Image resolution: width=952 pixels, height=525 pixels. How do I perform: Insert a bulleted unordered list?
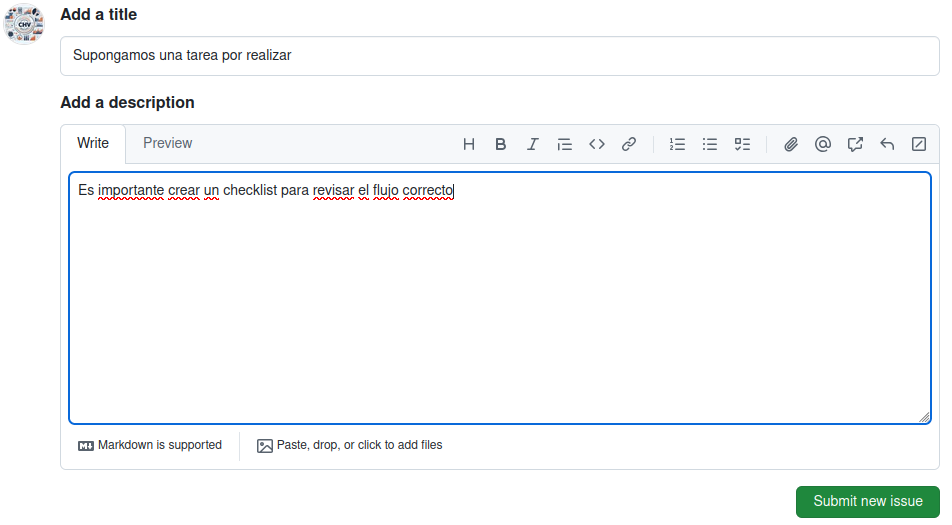pyautogui.click(x=710, y=144)
